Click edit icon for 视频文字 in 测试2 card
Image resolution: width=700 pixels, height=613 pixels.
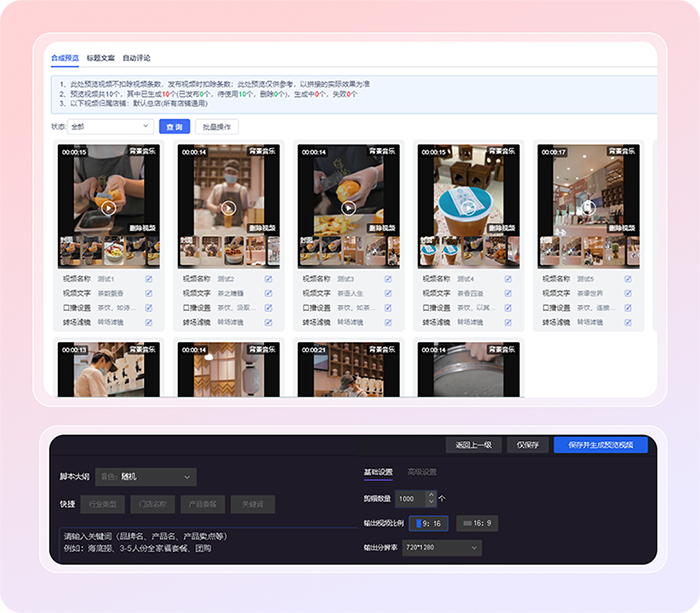pos(268,294)
